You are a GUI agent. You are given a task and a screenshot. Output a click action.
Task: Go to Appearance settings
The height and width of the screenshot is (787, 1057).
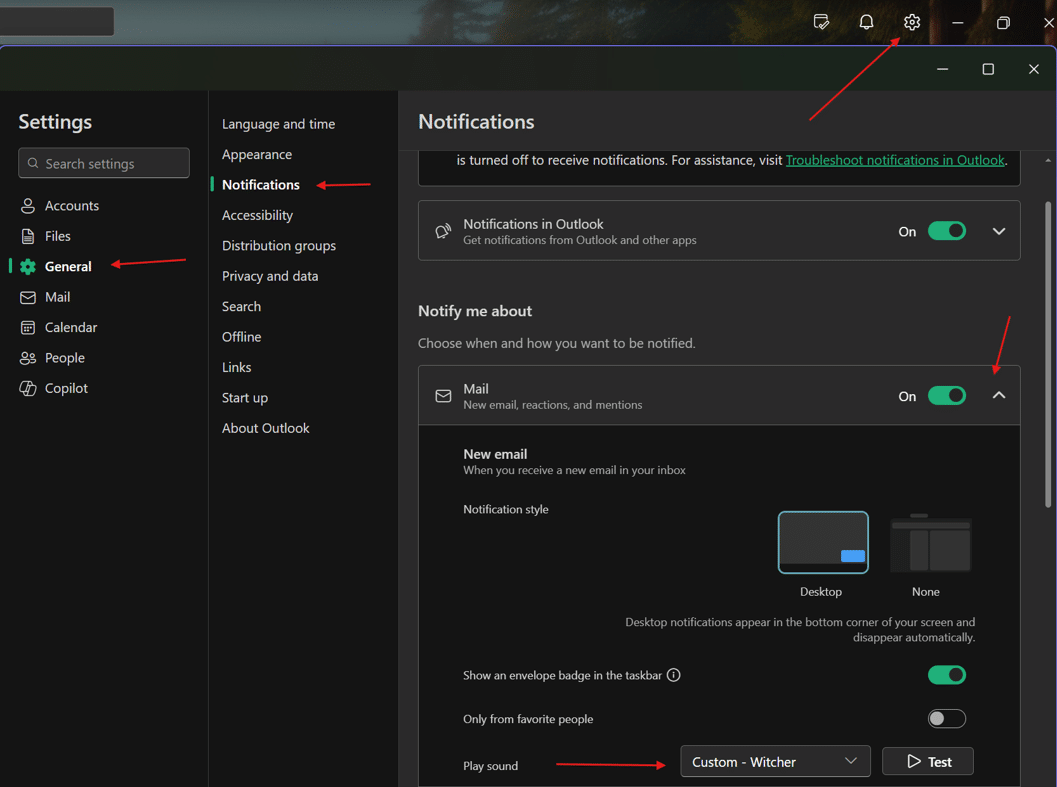(257, 154)
